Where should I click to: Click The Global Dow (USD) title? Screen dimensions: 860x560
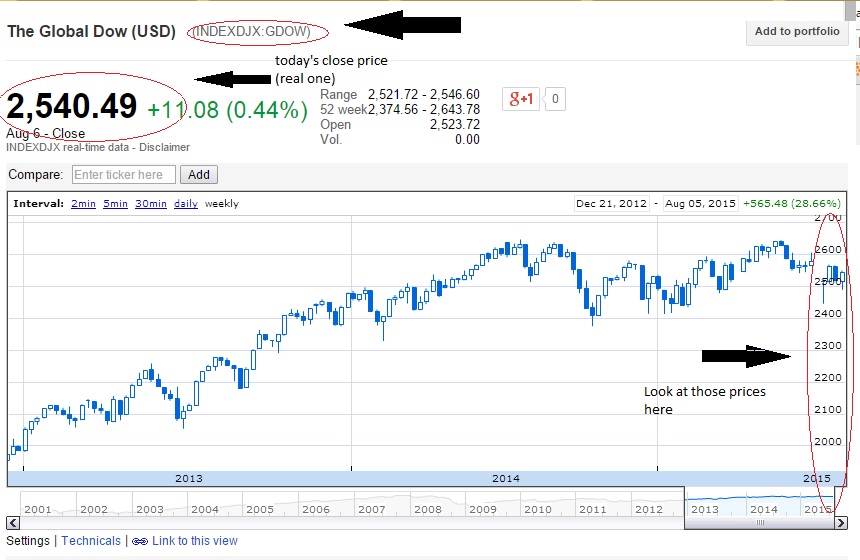[x=91, y=31]
